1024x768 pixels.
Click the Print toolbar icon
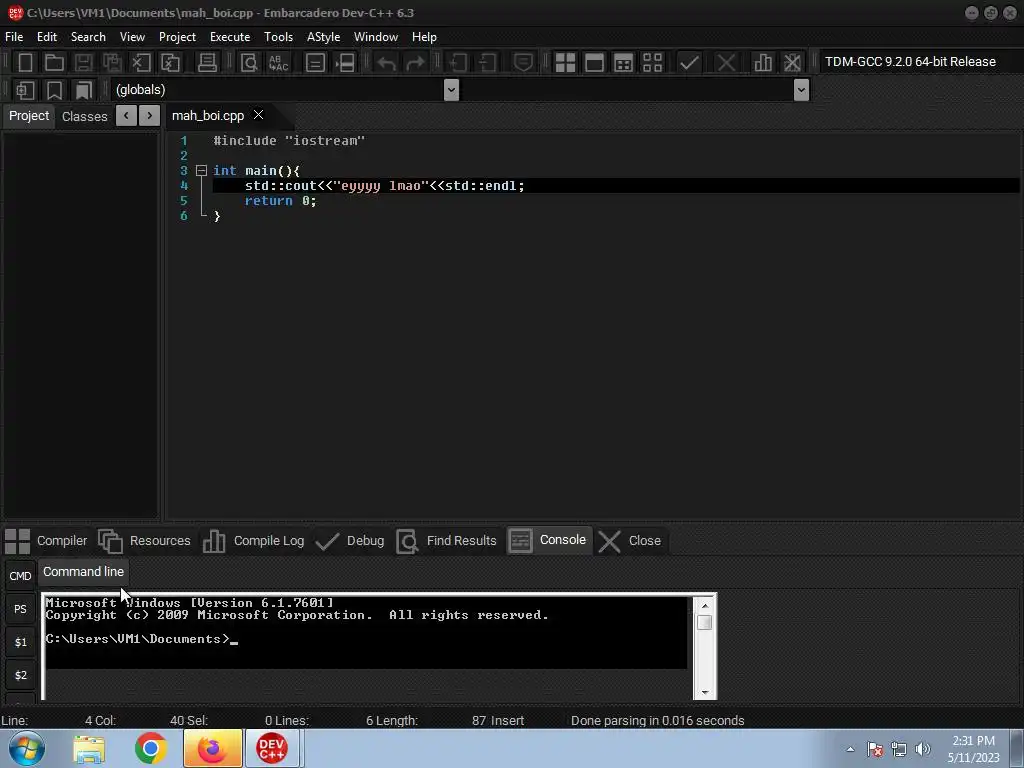[x=207, y=63]
